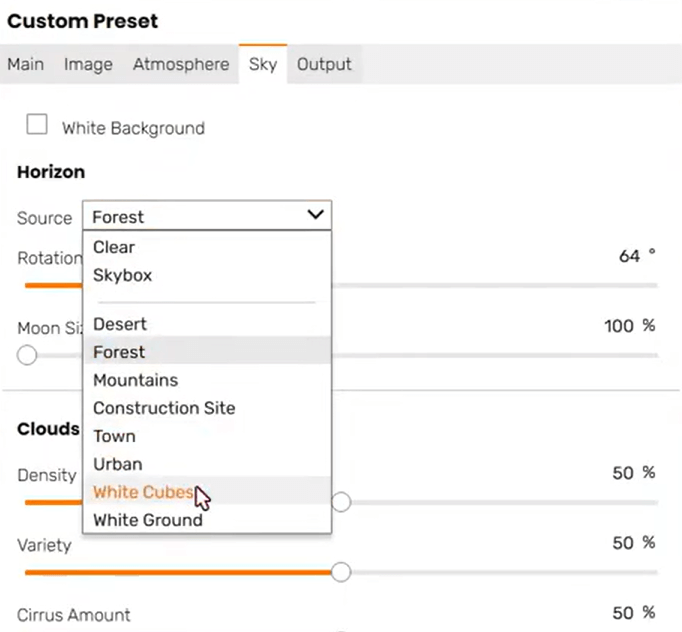Choose Urban horizon option
This screenshot has height=632, width=682.
[118, 464]
